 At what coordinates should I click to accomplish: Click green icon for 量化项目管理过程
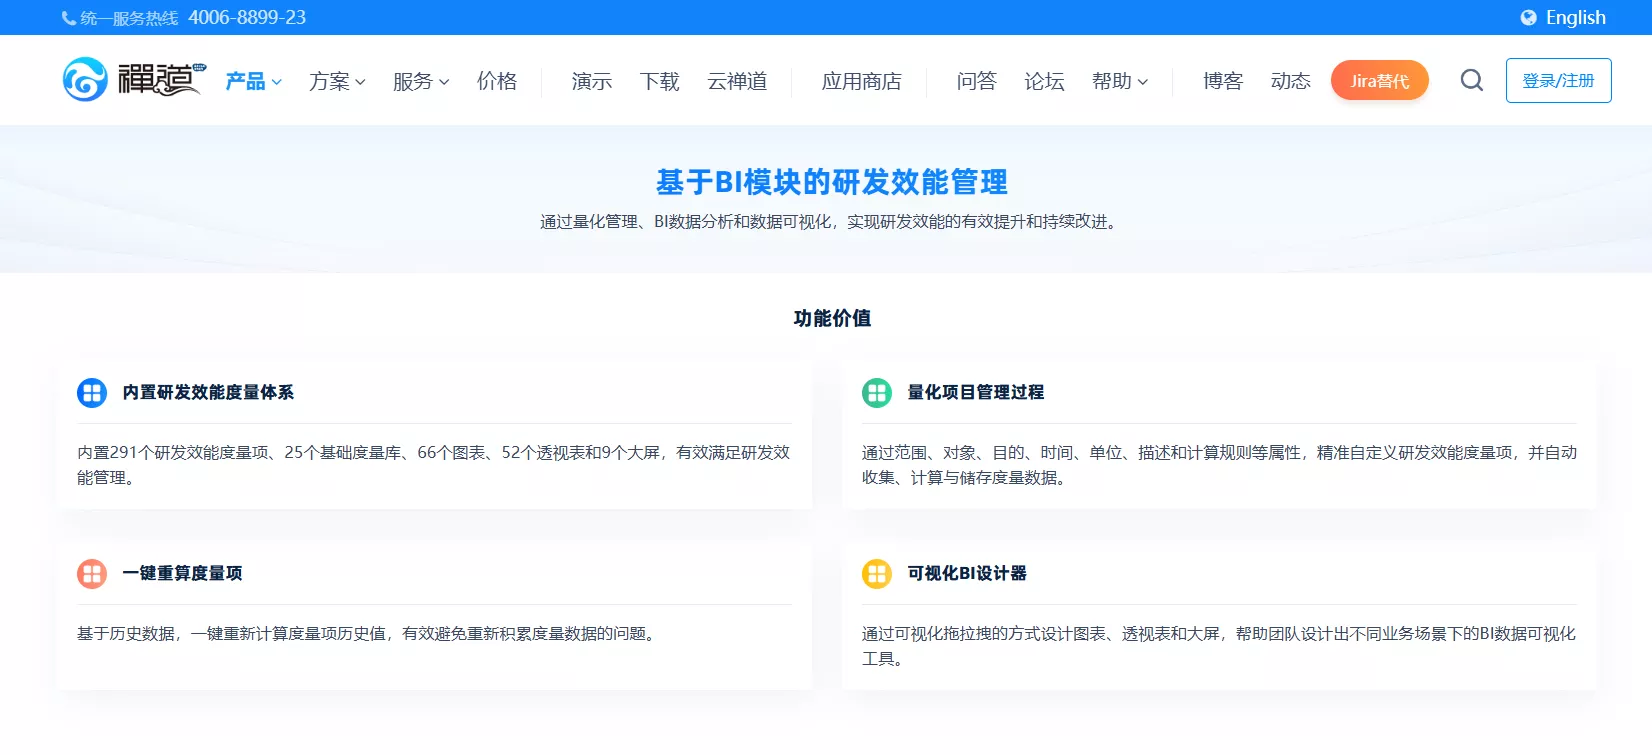(x=877, y=393)
